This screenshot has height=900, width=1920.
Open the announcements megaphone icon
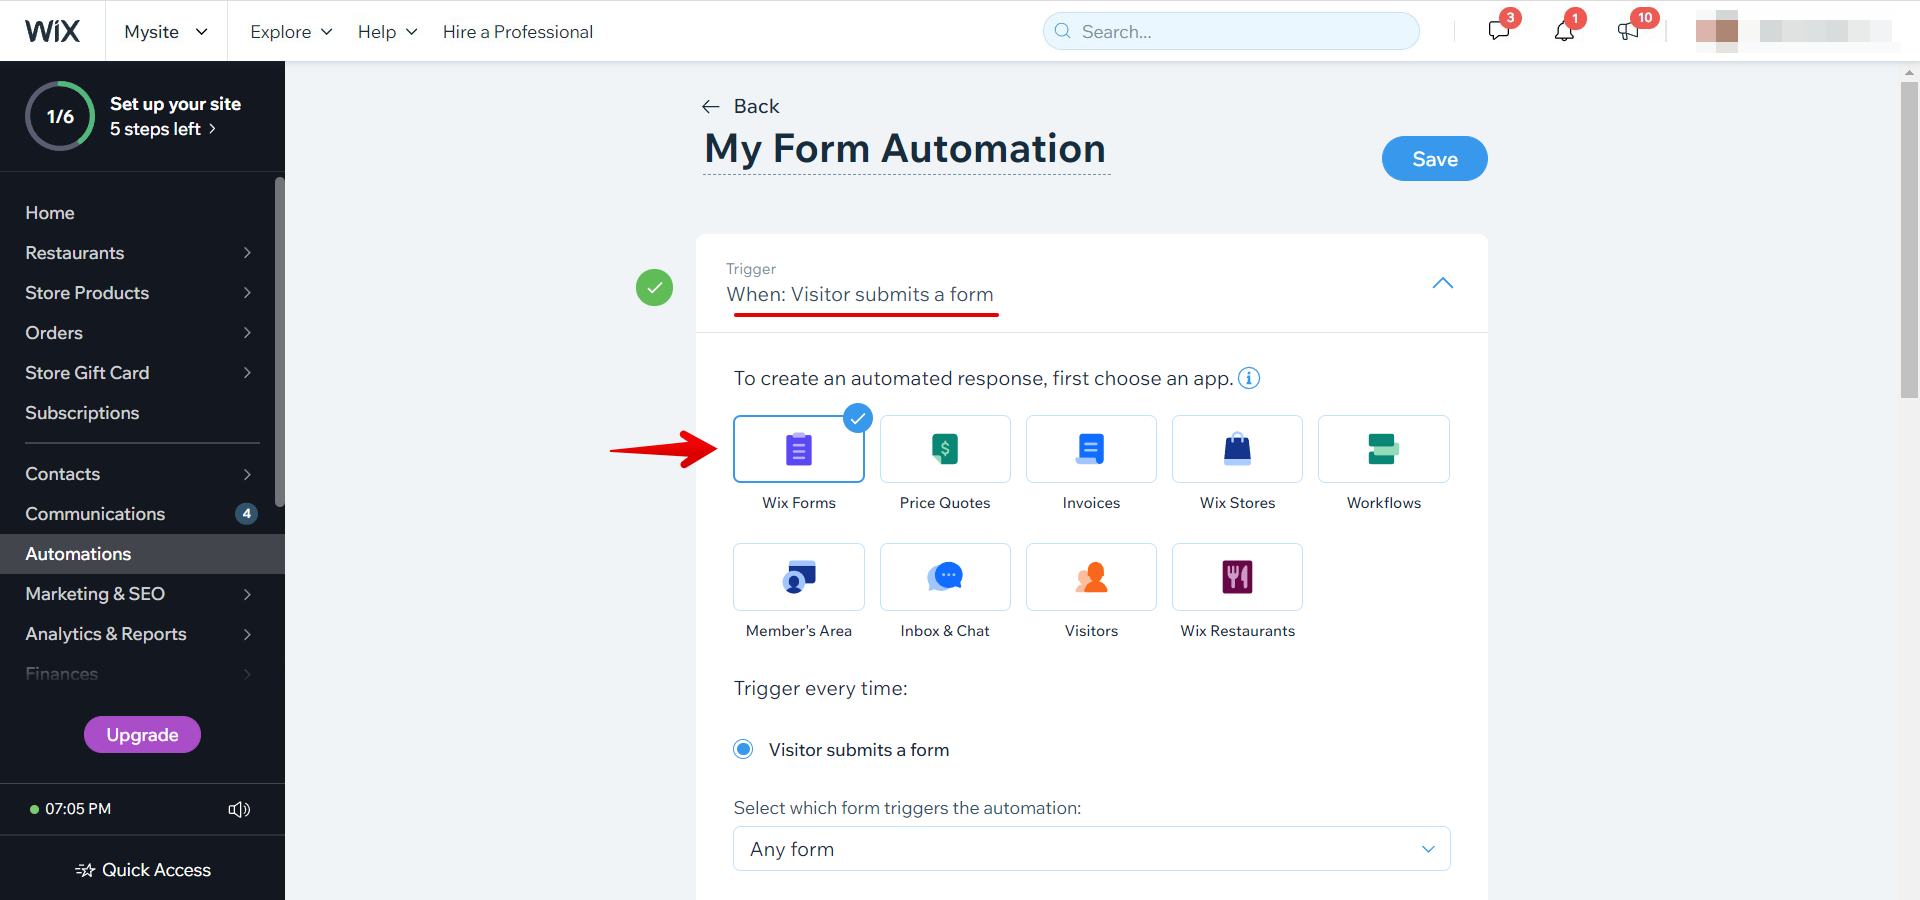pos(1629,30)
